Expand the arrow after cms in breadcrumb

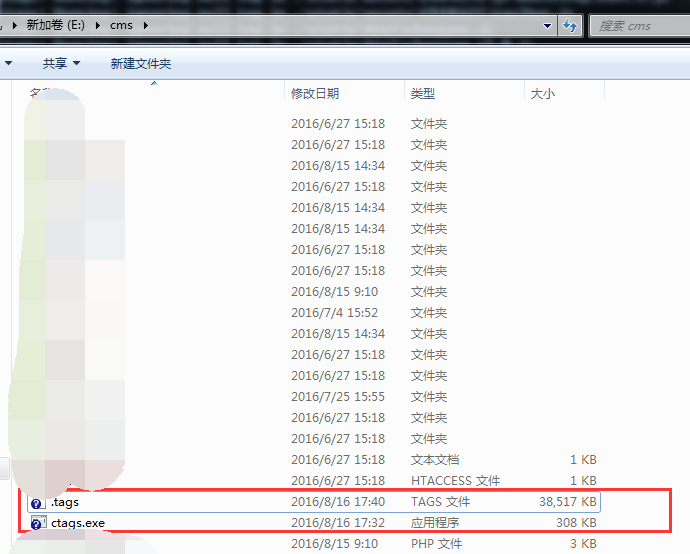click(x=146, y=25)
